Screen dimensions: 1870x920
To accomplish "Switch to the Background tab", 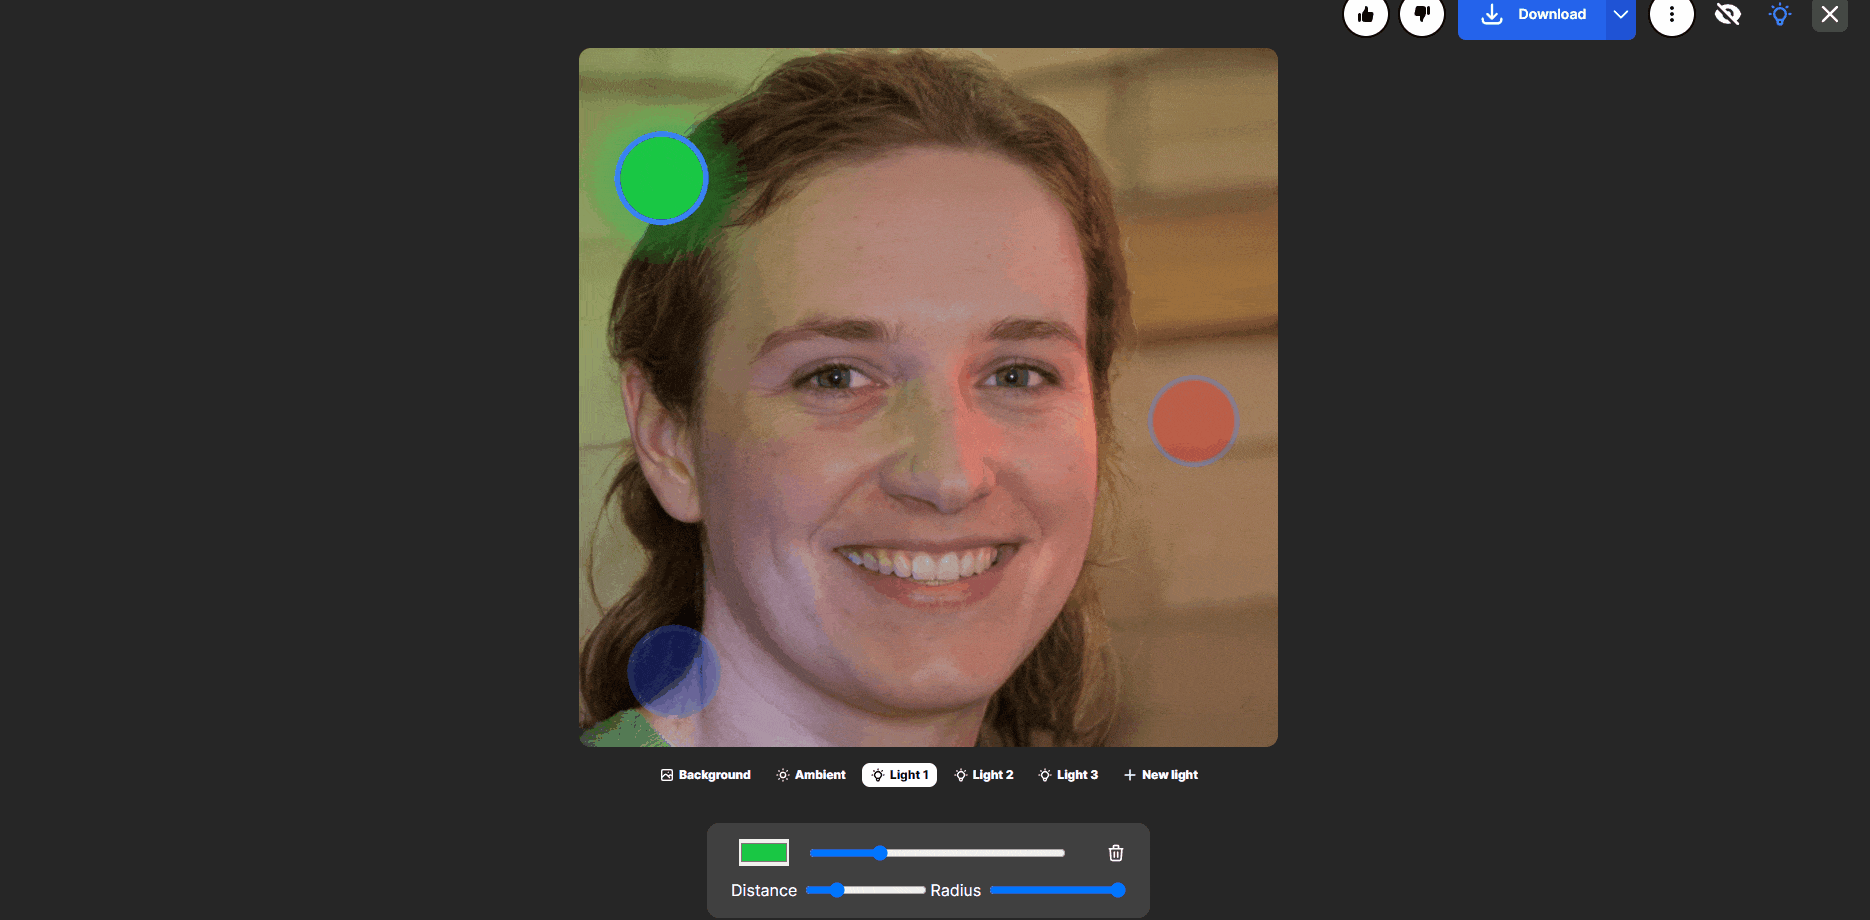I will (x=706, y=775).
